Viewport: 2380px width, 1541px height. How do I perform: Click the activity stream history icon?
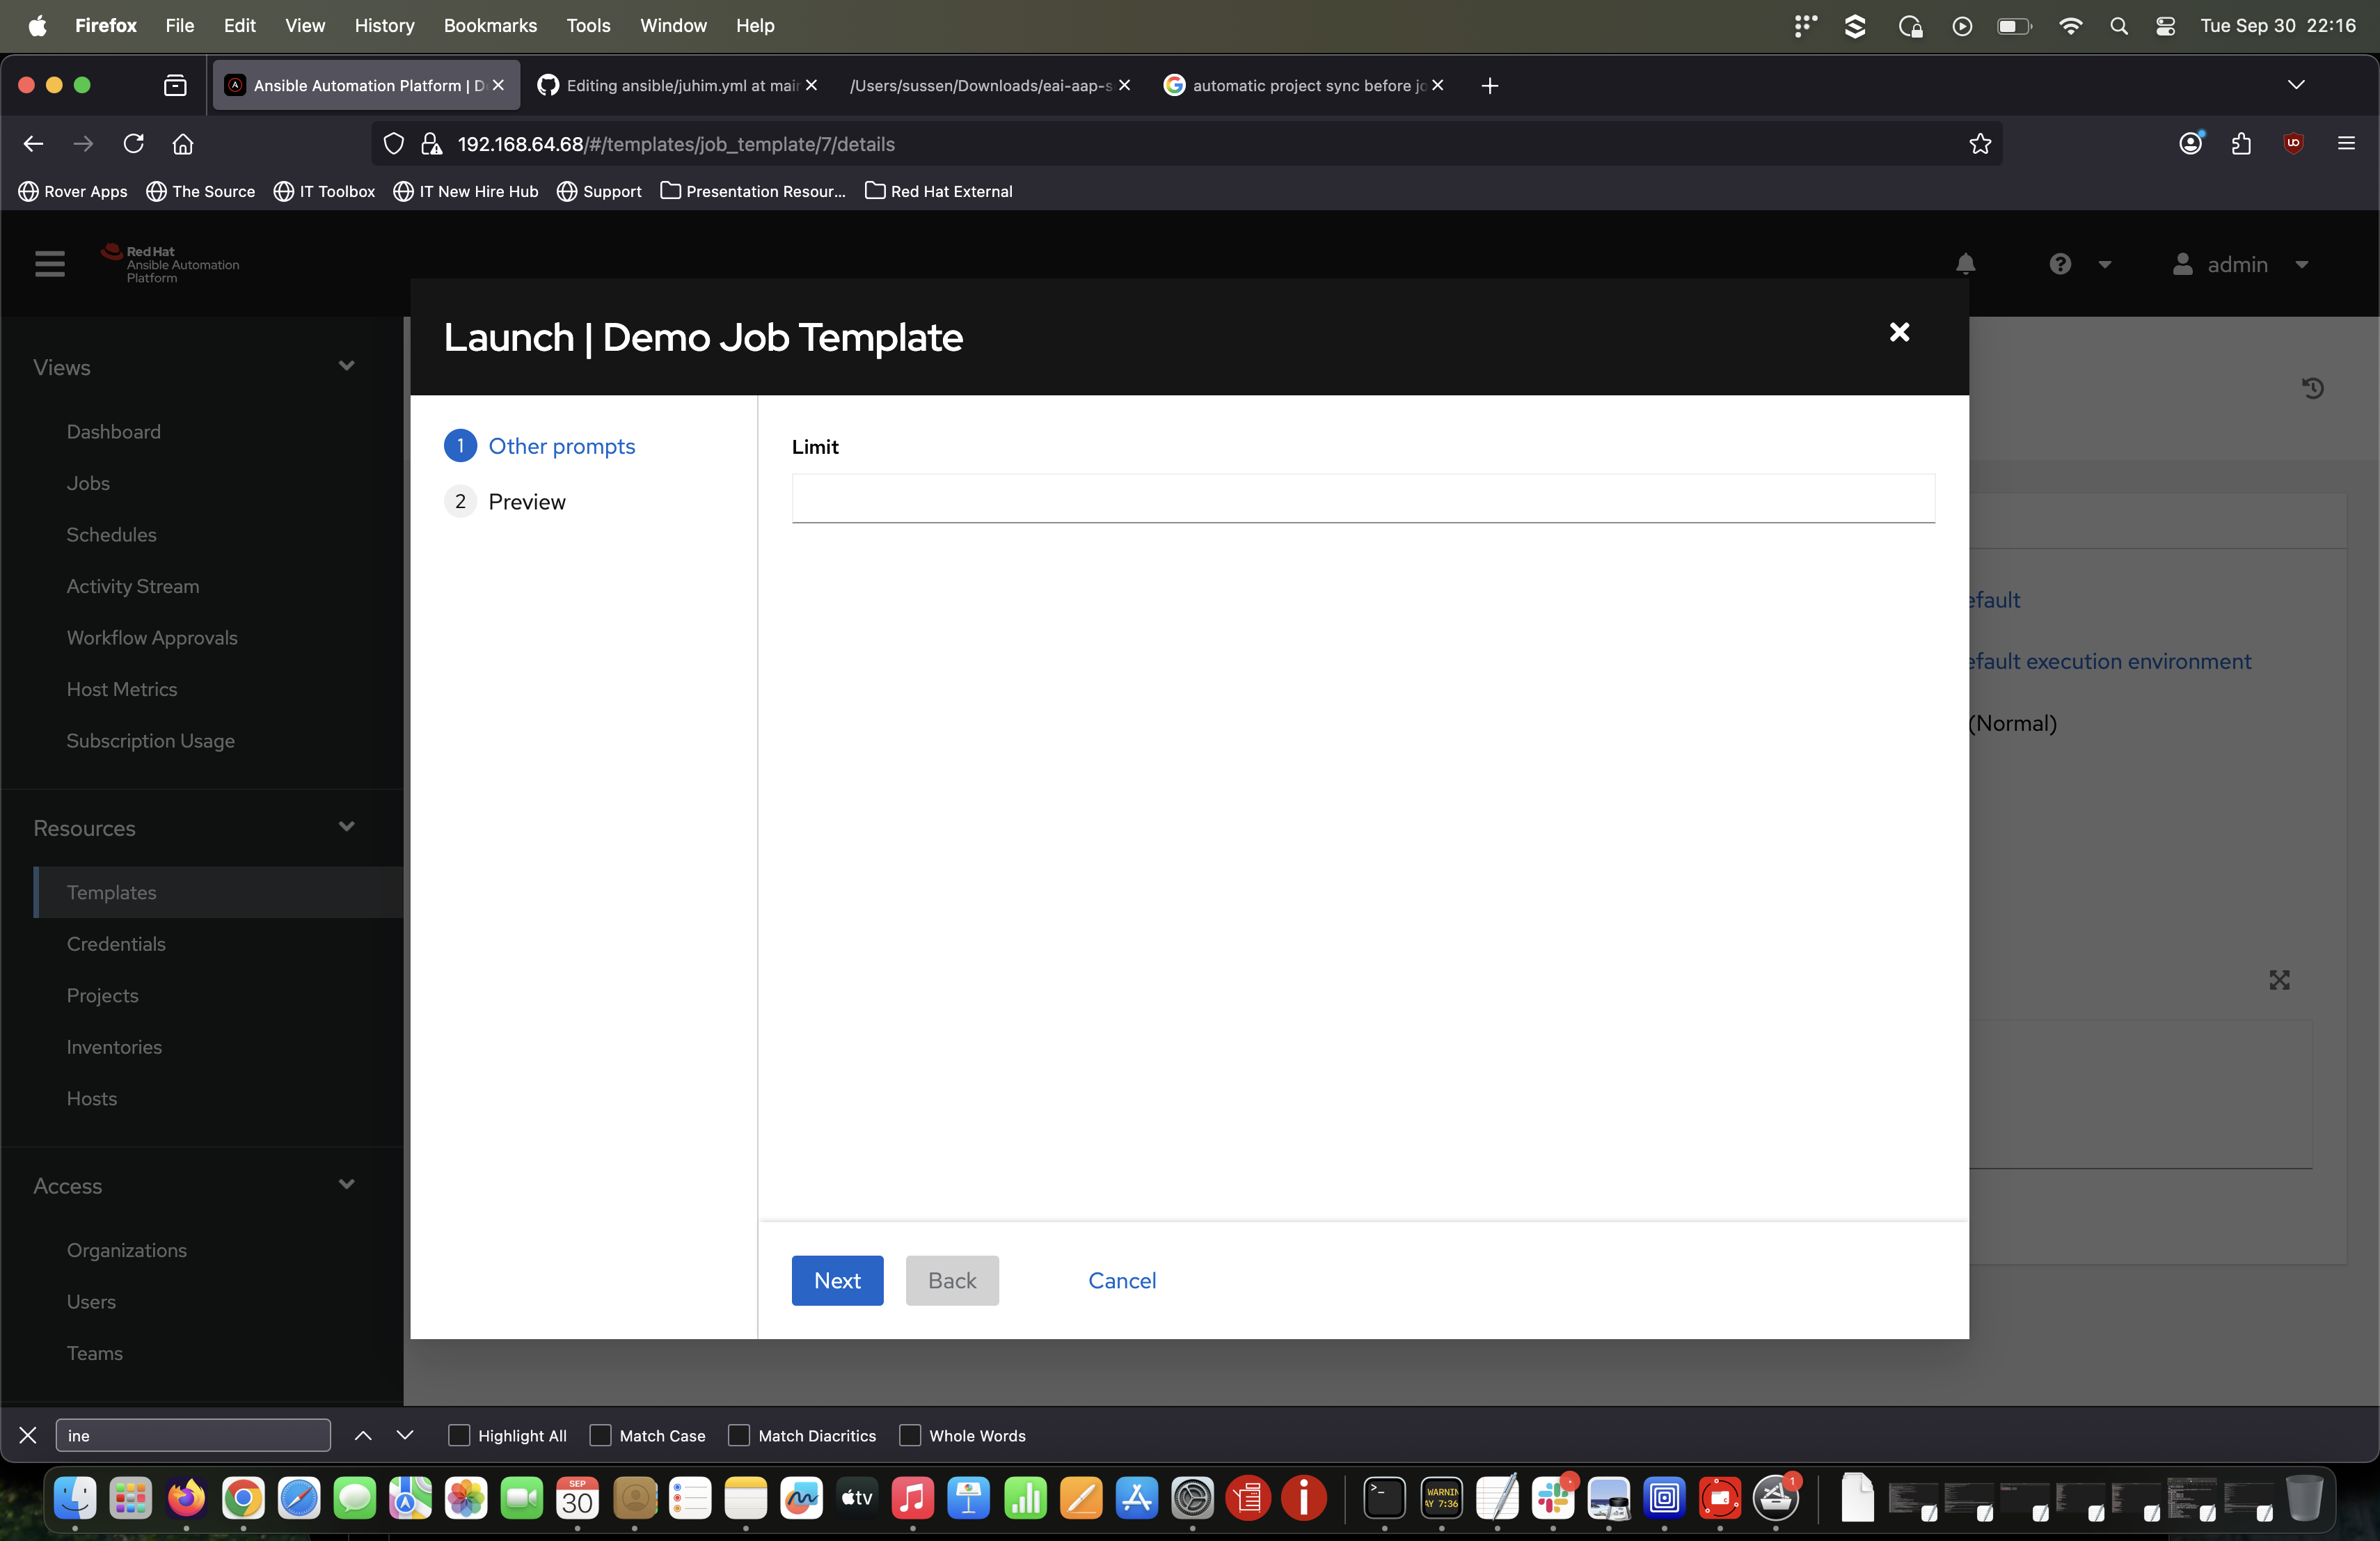2312,388
